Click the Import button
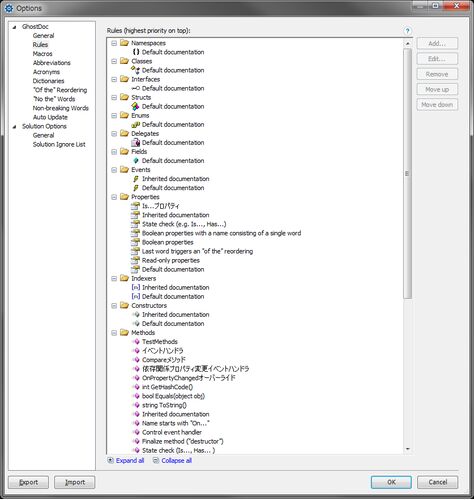Viewport: 474px width, 500px height. tap(75, 482)
